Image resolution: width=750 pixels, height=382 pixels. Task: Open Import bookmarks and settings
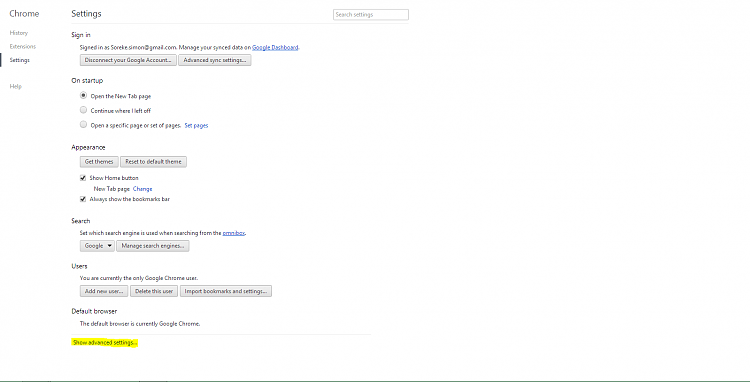point(226,291)
